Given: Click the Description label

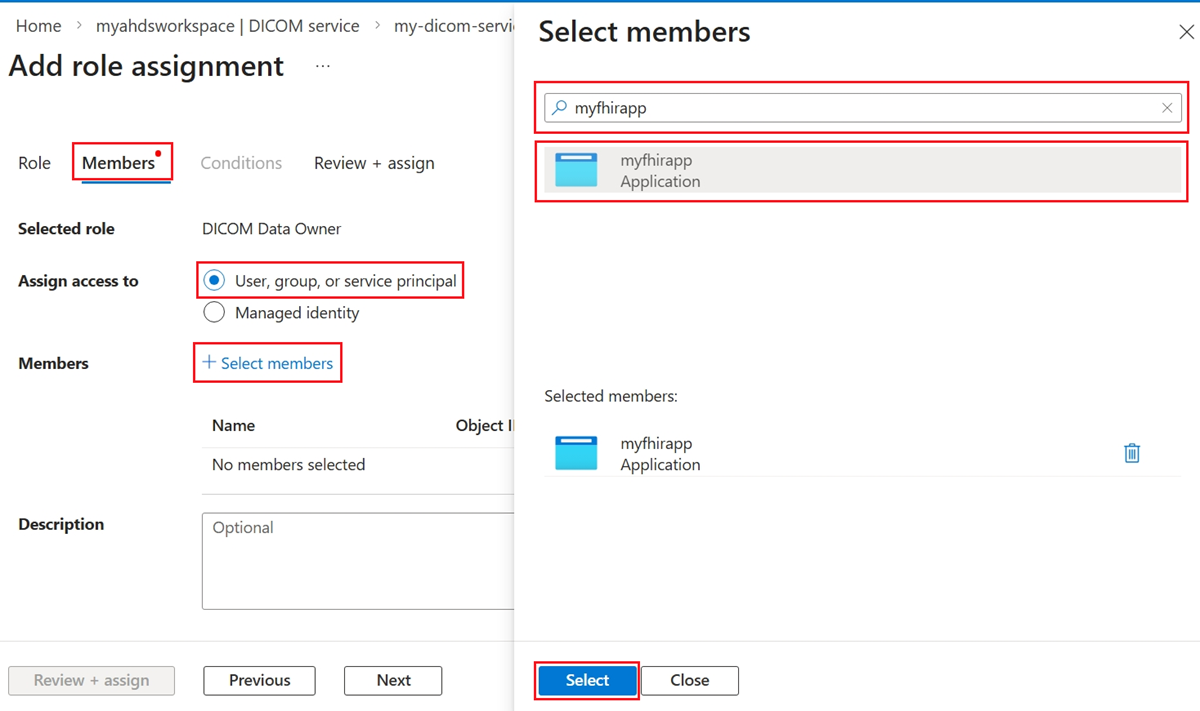Looking at the screenshot, I should tap(61, 524).
